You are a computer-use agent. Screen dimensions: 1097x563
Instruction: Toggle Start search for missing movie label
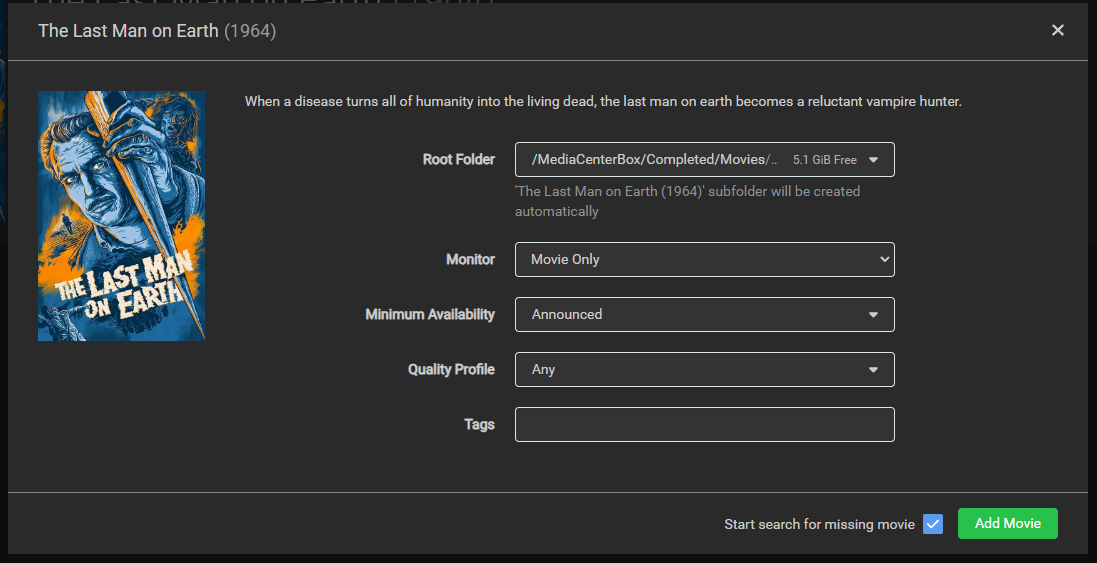click(819, 524)
